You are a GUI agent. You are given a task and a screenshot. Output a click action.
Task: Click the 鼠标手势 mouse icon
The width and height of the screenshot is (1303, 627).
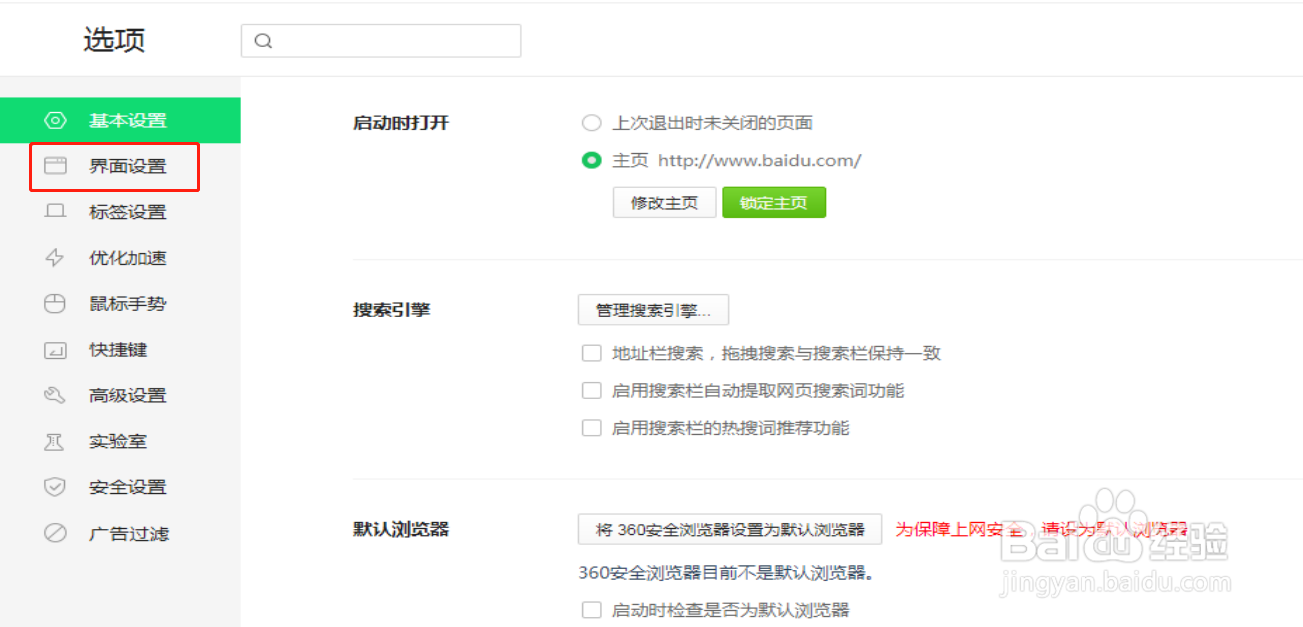click(55, 304)
